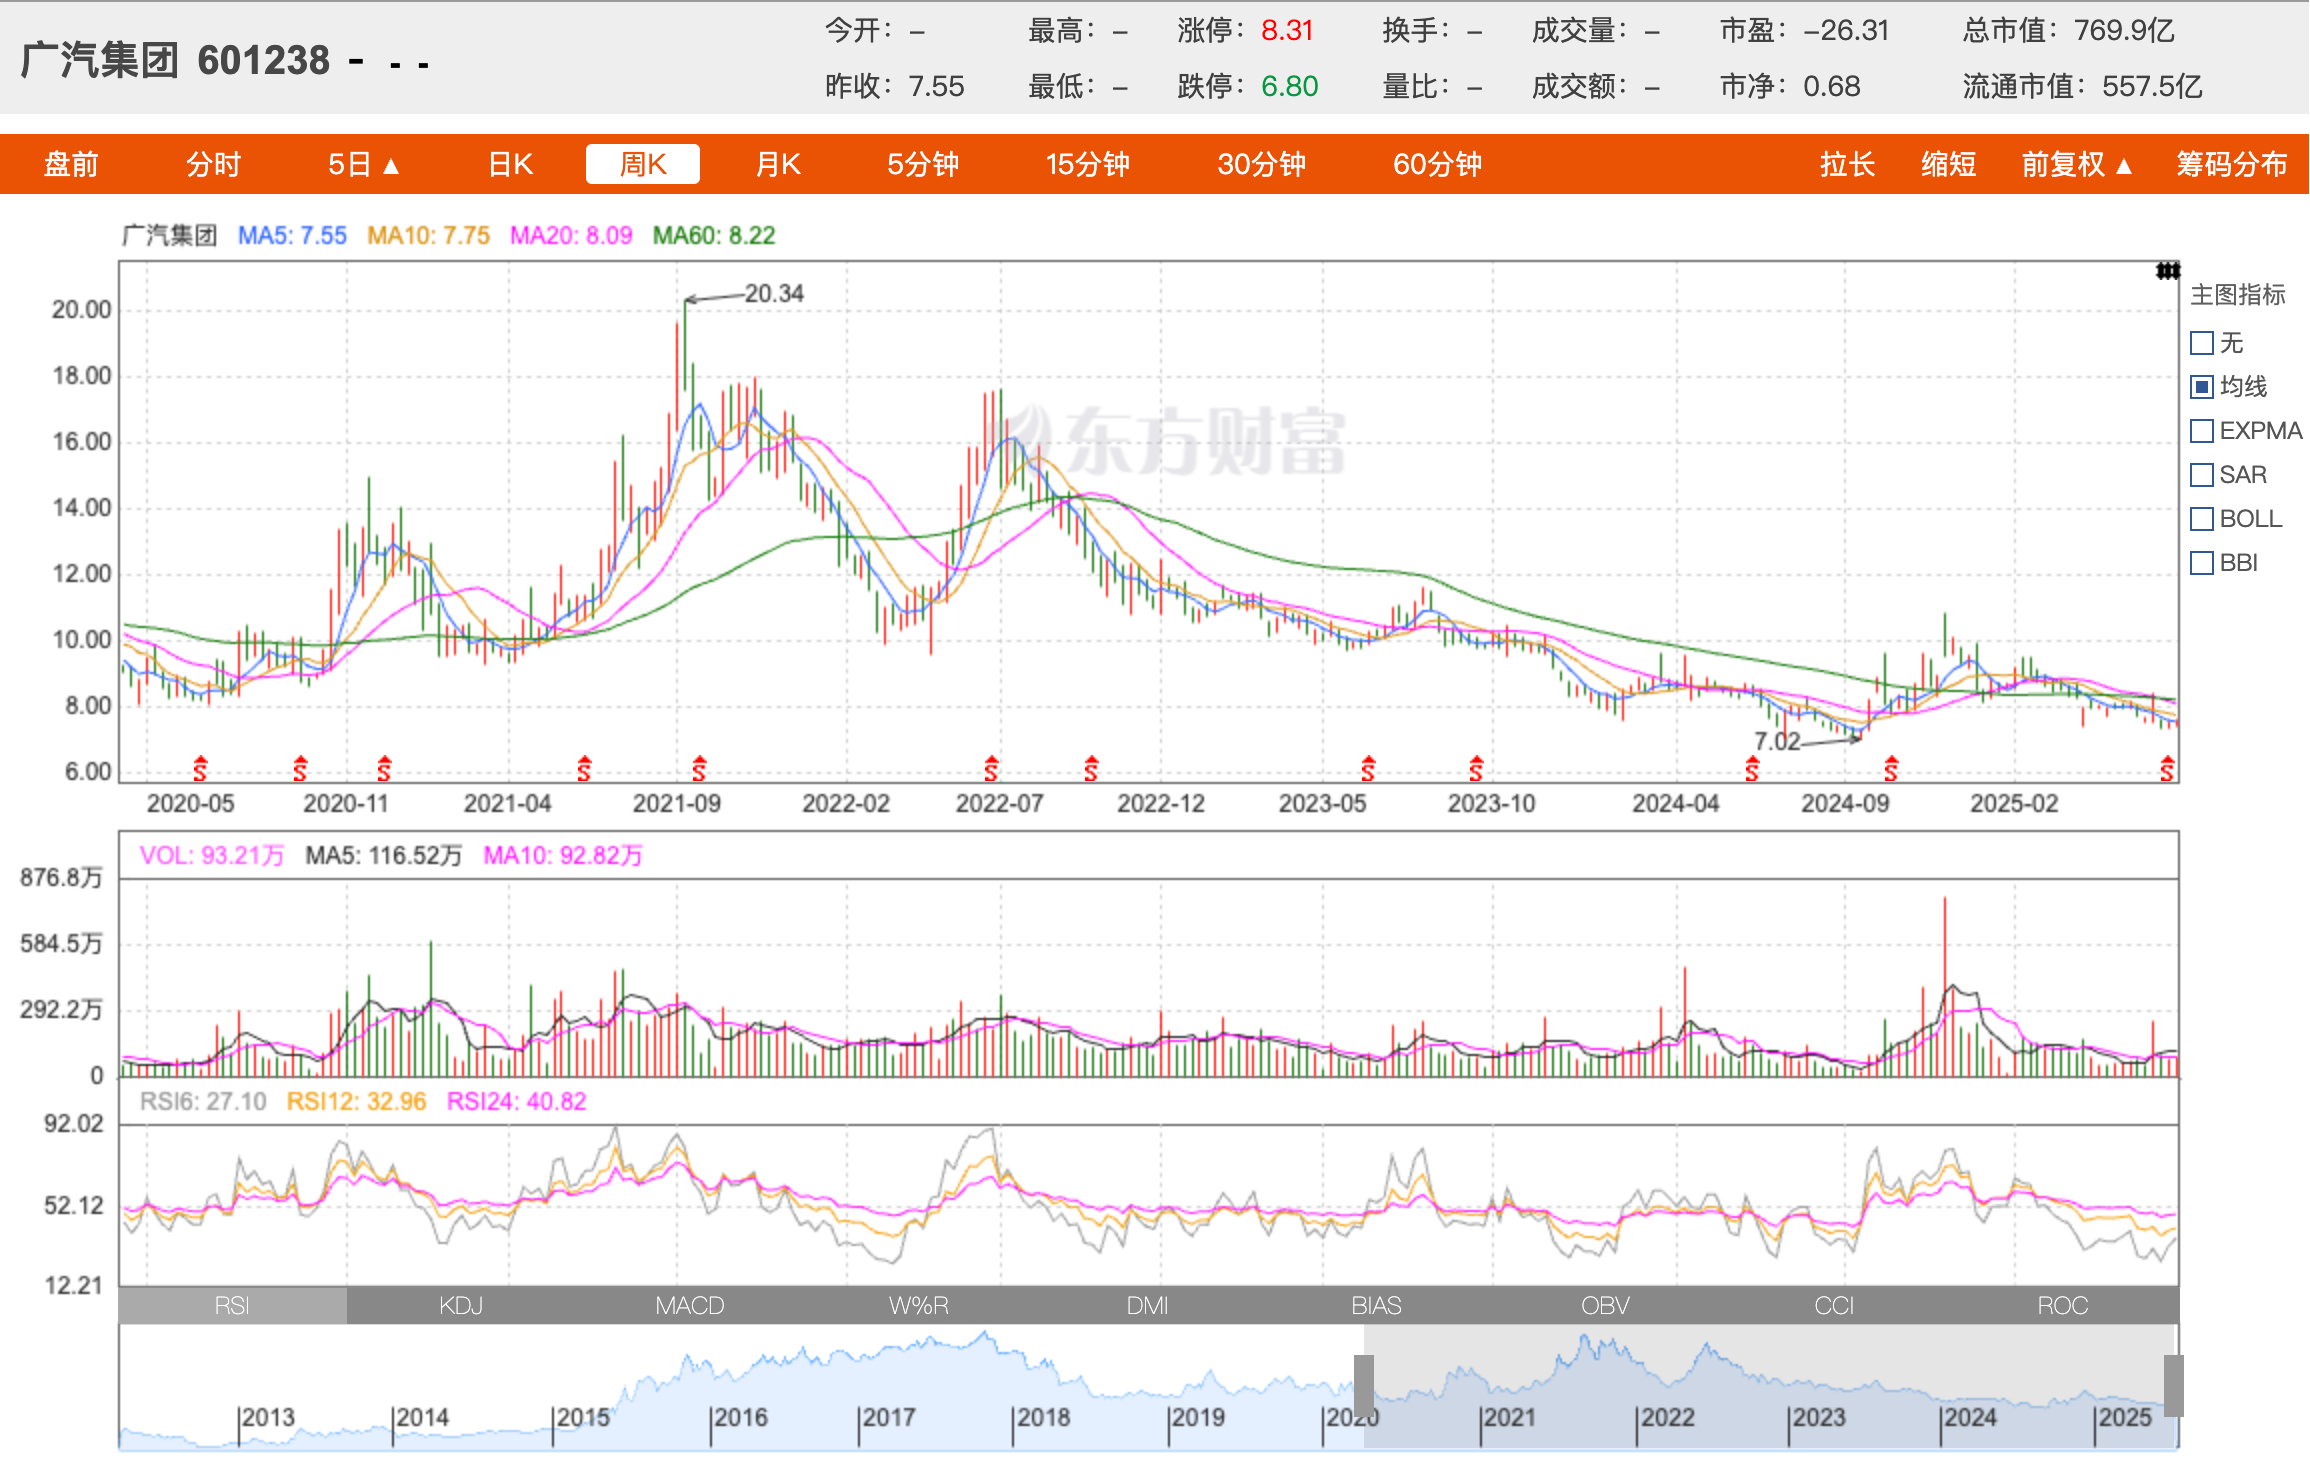Click the S marker below 2021-09
The image size is (2310, 1462).
699,768
